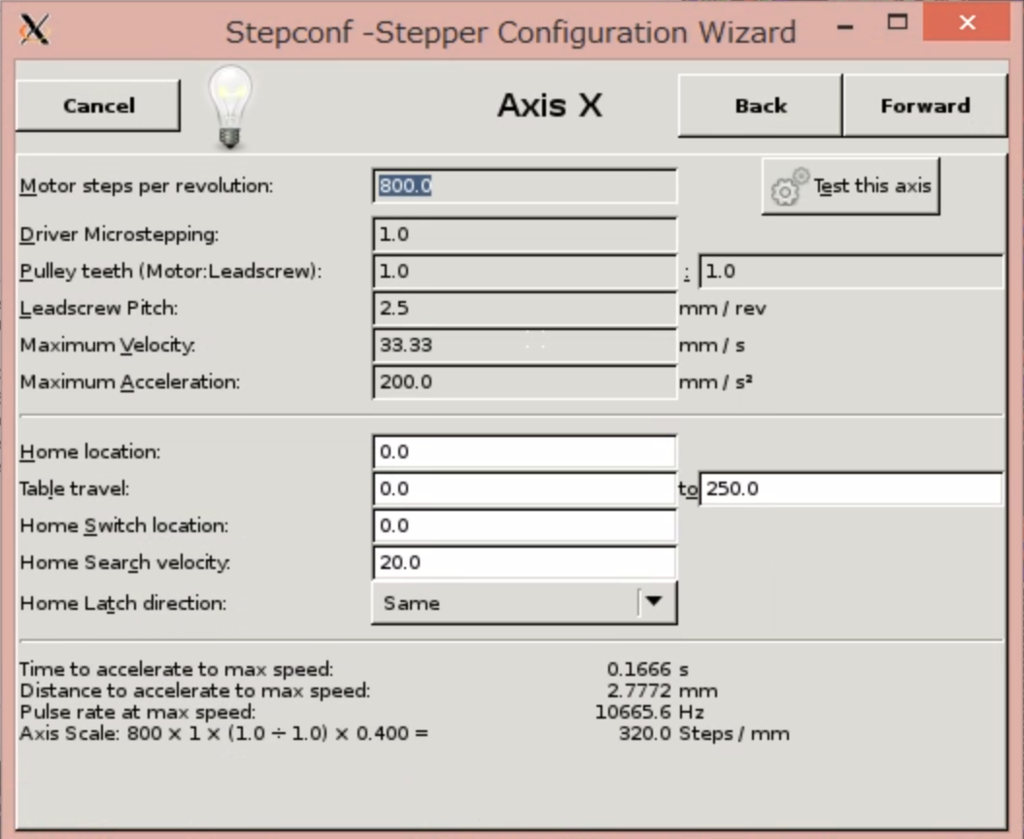Viewport: 1024px width, 839px height.
Task: Click the Home Switch location field
Action: pyautogui.click(x=524, y=526)
